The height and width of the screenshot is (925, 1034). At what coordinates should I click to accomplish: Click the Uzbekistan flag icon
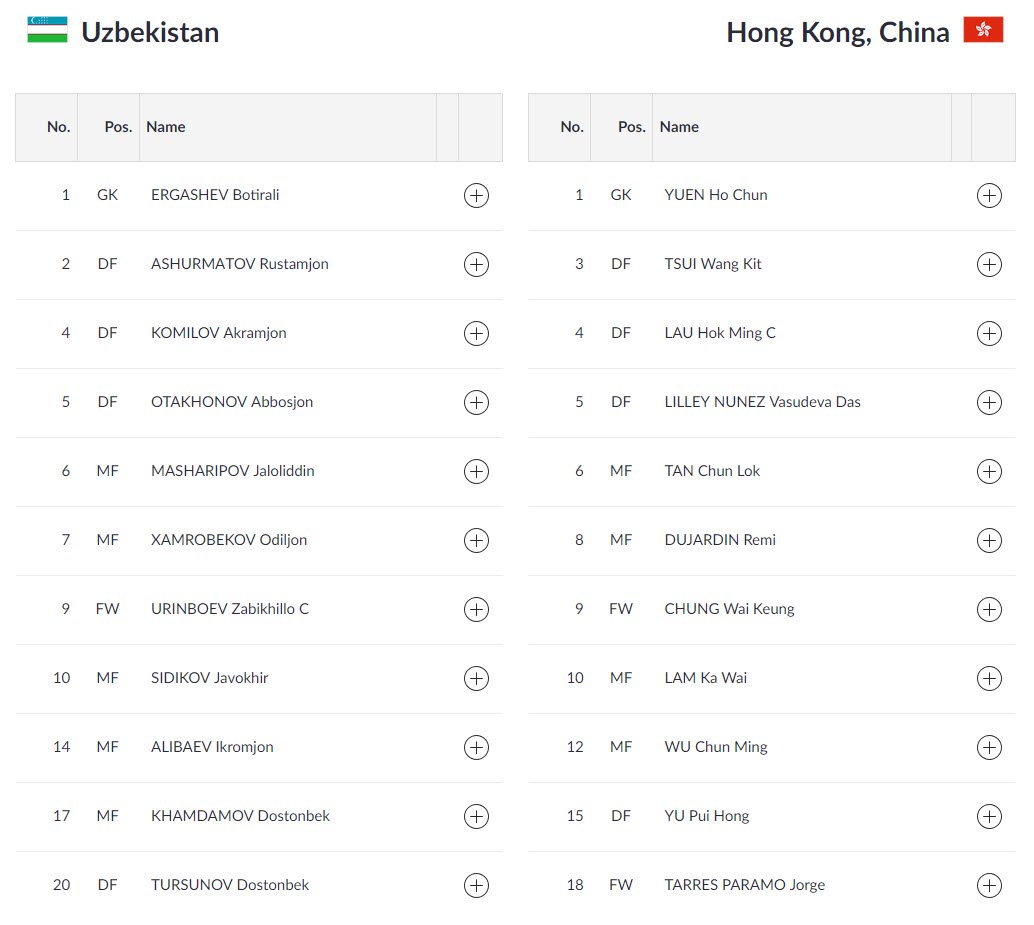[x=47, y=30]
